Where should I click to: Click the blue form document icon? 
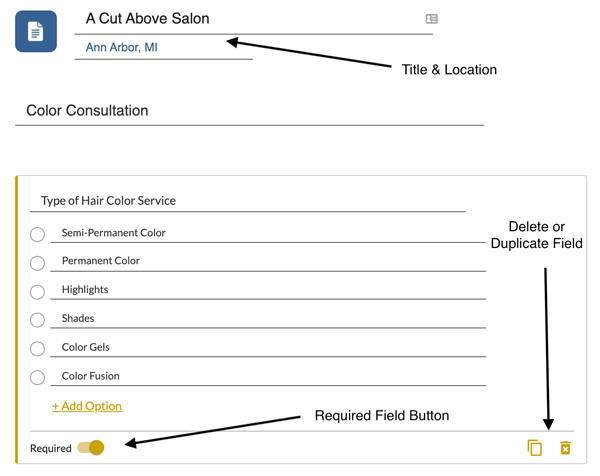click(x=36, y=32)
